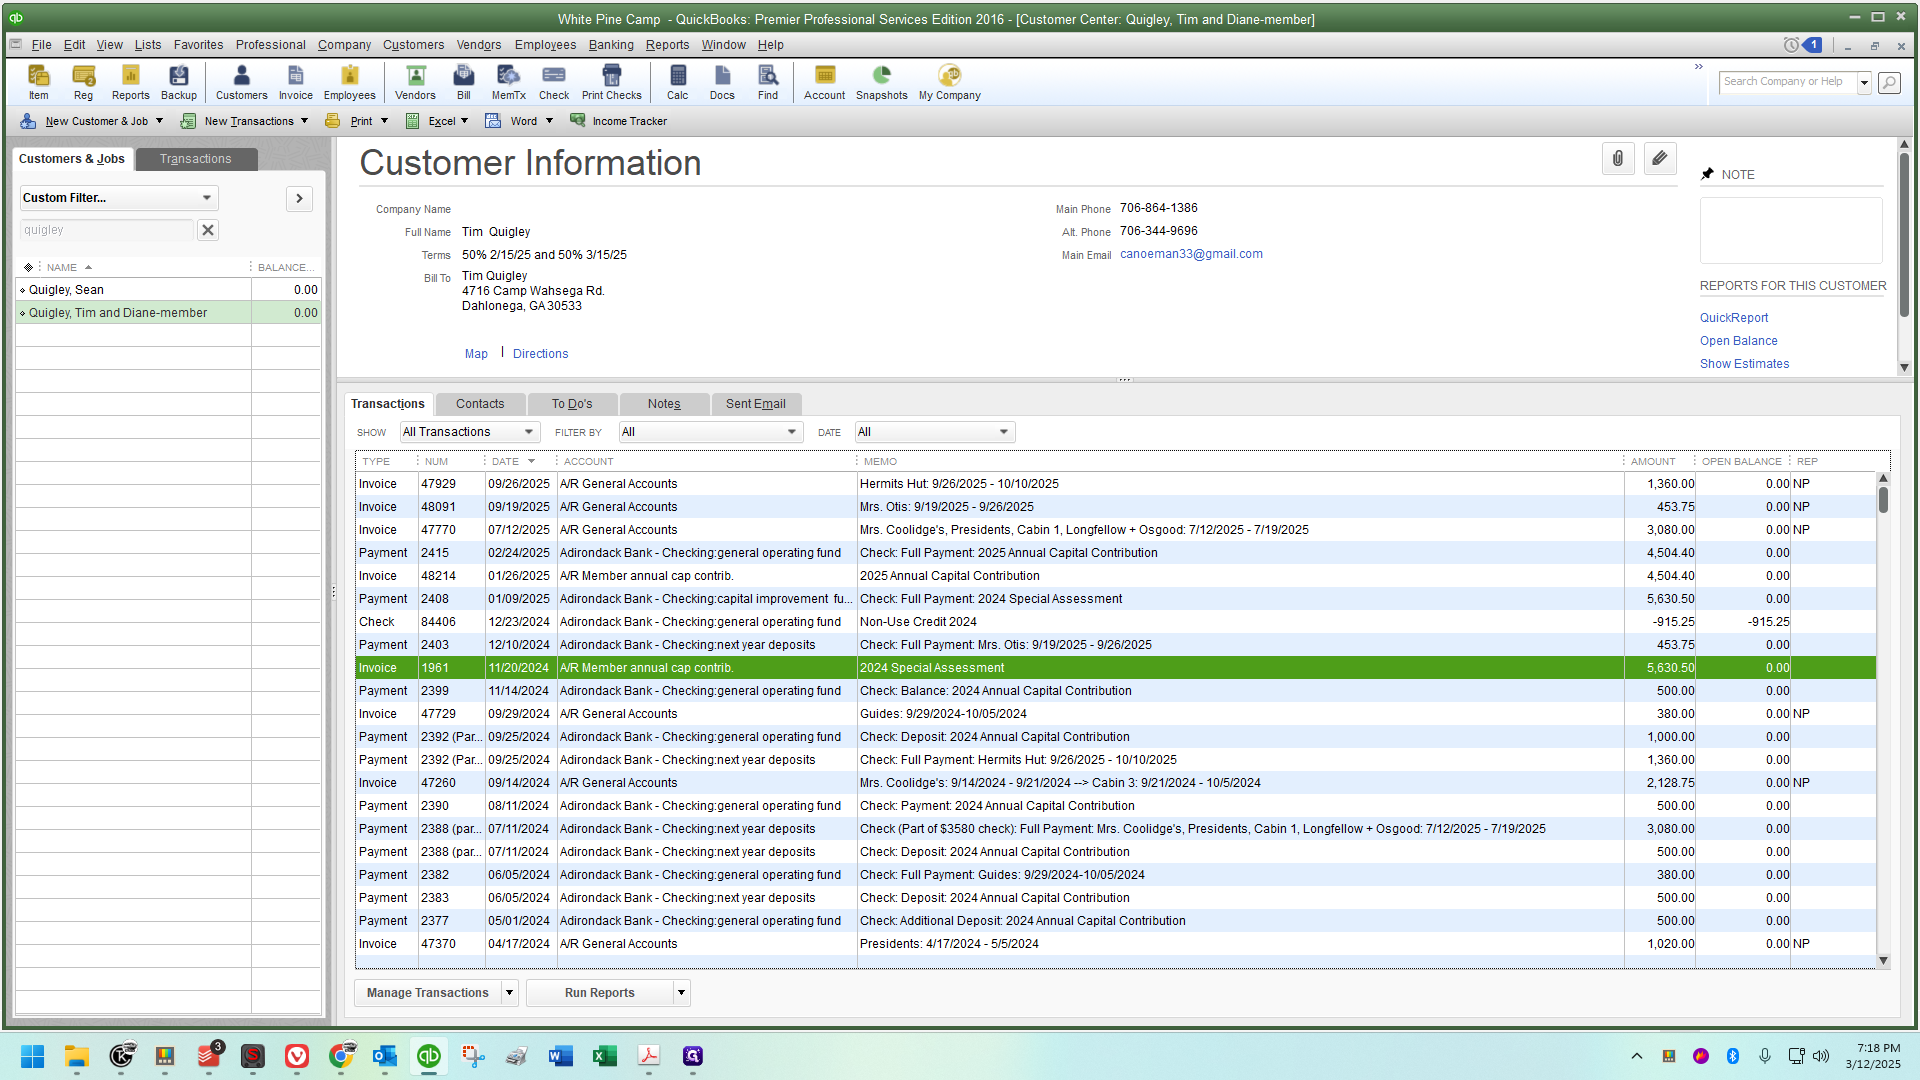The height and width of the screenshot is (1080, 1920).
Task: Select the Check 84406 transaction row
Action: click(1115, 622)
